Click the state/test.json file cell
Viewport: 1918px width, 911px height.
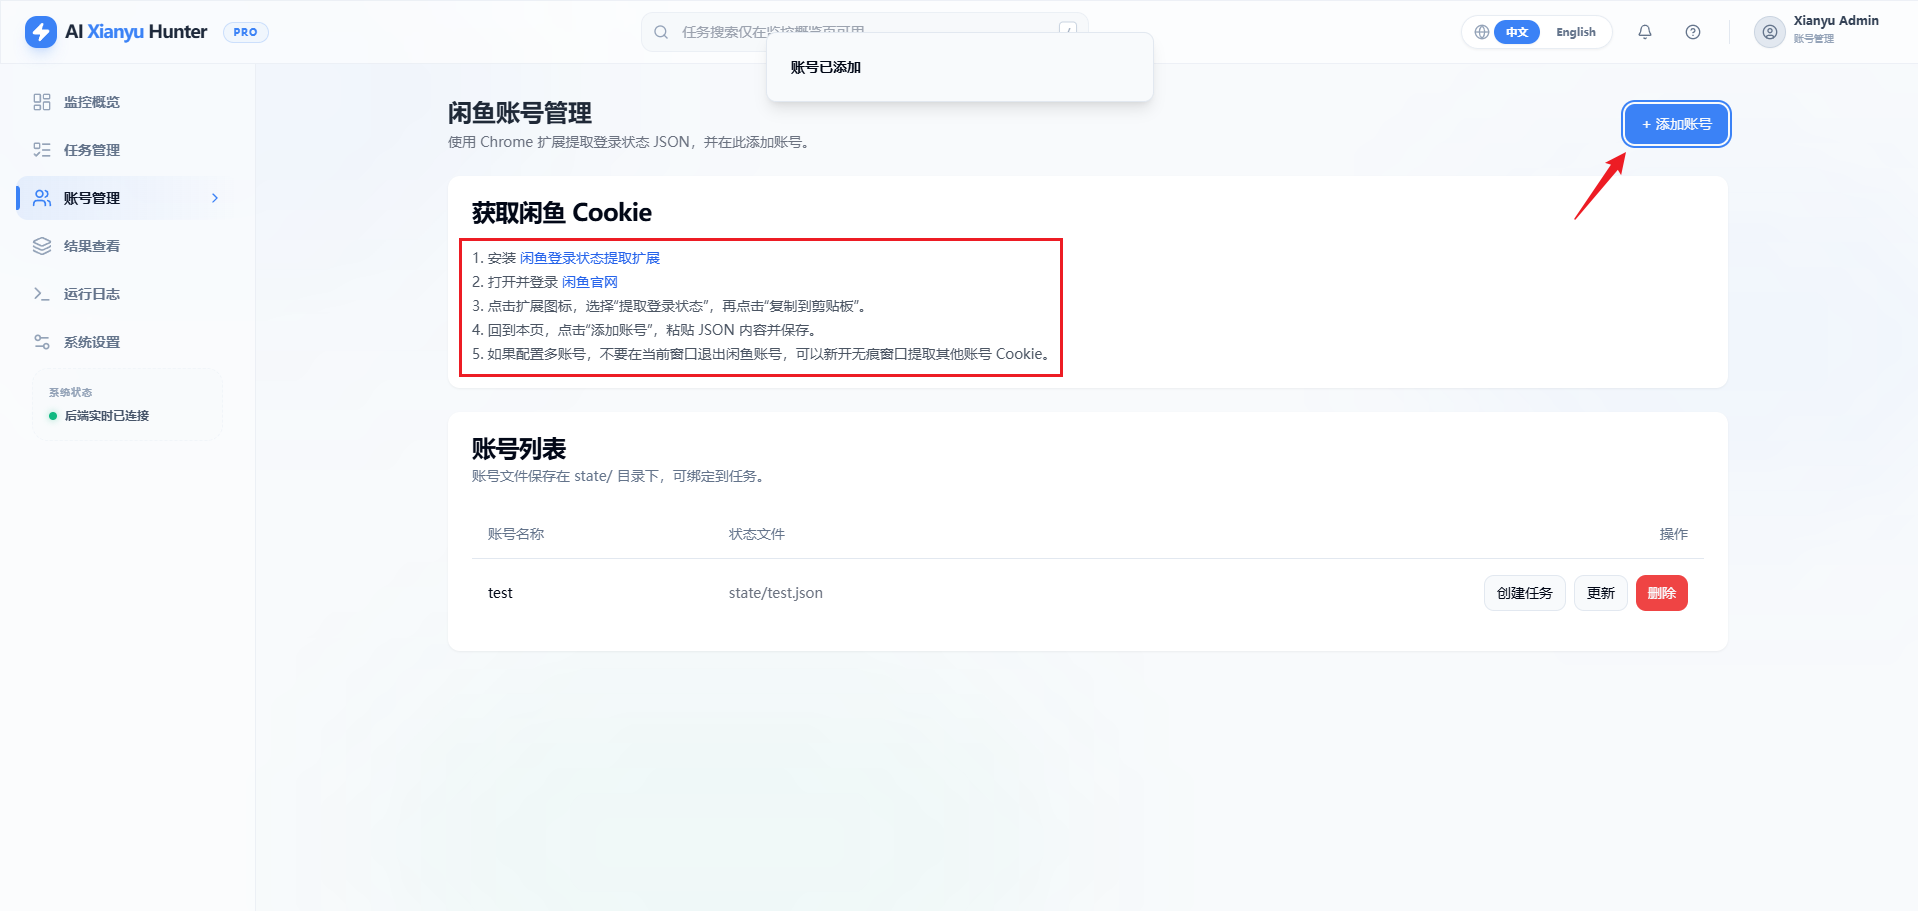(776, 593)
